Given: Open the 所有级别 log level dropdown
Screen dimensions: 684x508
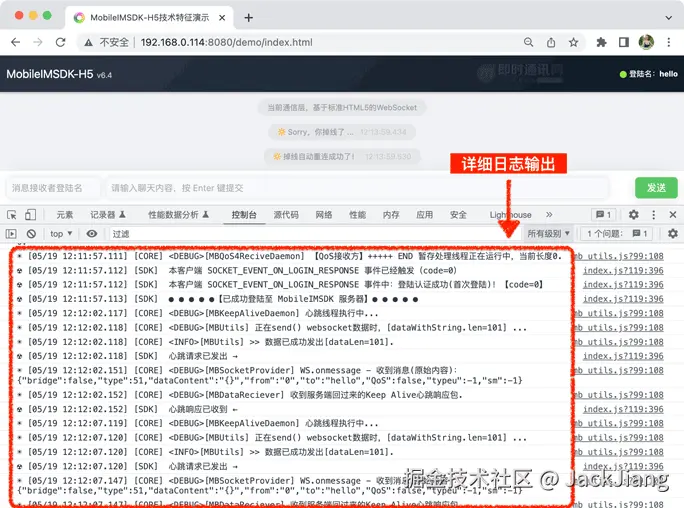Looking at the screenshot, I should click(x=548, y=234).
